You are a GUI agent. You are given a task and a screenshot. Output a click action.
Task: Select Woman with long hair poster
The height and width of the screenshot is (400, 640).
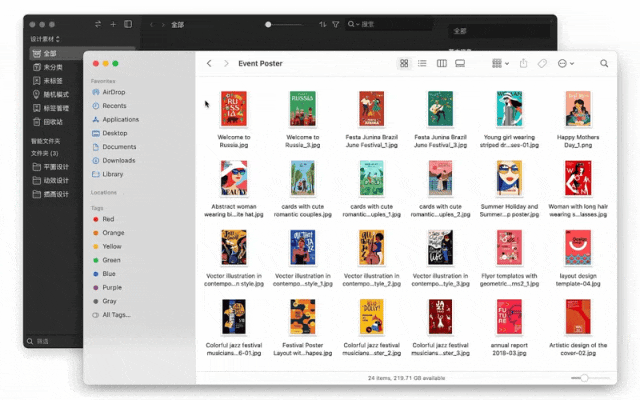click(x=578, y=178)
